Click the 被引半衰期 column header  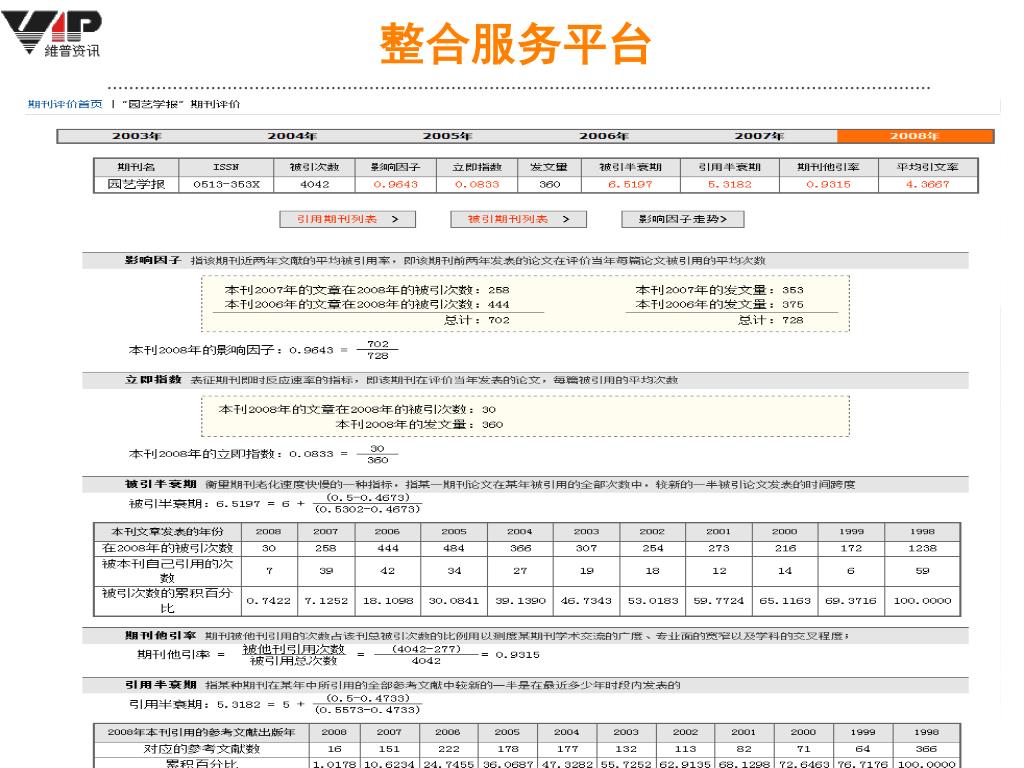tap(630, 167)
